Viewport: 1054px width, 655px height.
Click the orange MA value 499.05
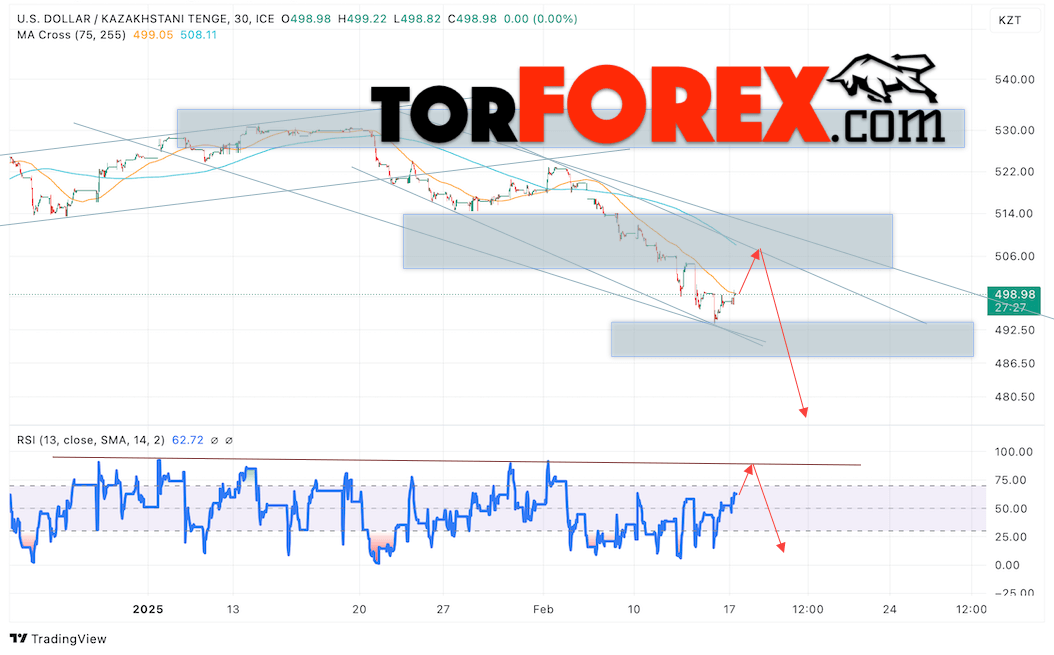coord(153,35)
